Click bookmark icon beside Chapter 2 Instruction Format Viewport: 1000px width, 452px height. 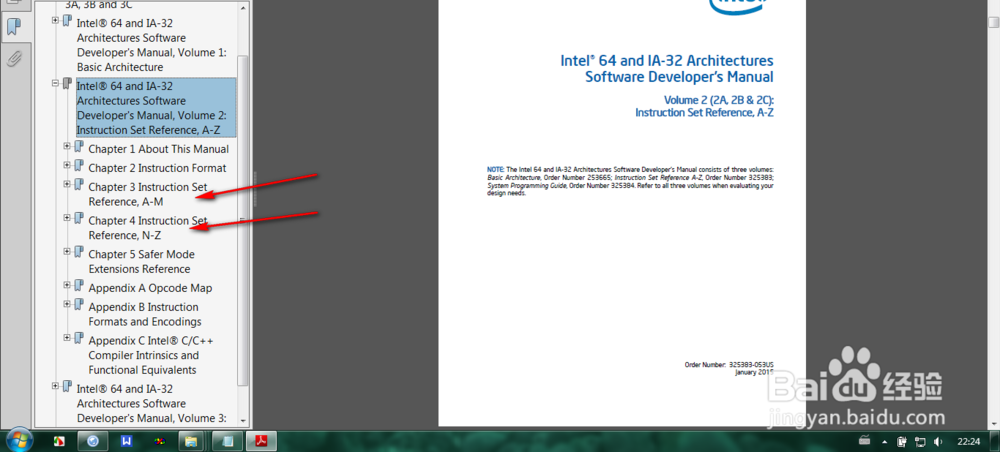[78, 166]
